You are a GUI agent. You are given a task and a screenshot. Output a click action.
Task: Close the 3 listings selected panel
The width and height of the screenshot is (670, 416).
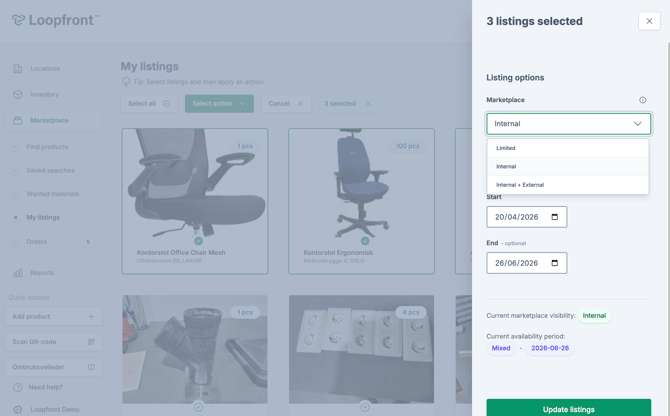tap(649, 21)
